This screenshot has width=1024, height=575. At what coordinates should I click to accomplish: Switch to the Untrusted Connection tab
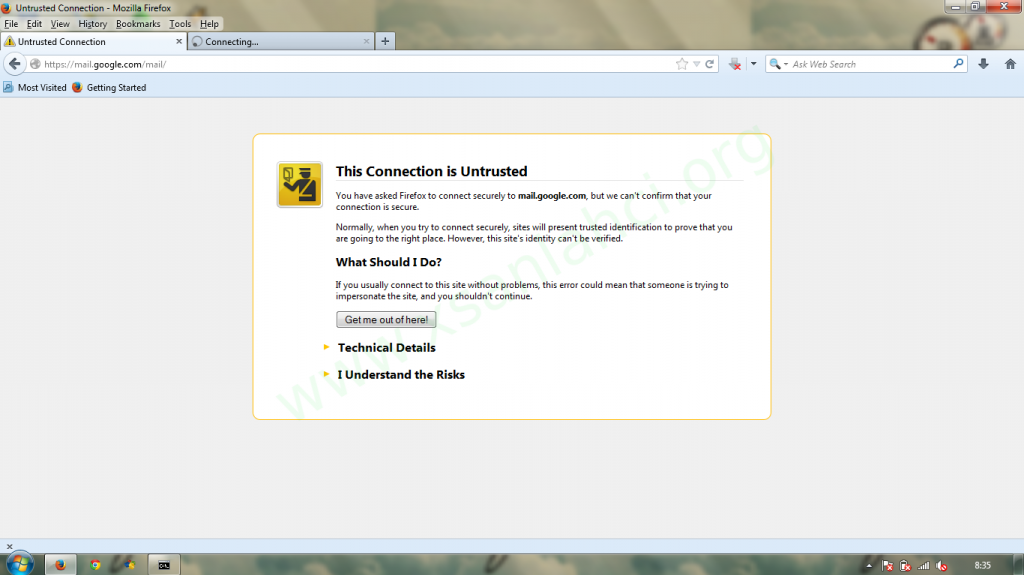[x=93, y=41]
